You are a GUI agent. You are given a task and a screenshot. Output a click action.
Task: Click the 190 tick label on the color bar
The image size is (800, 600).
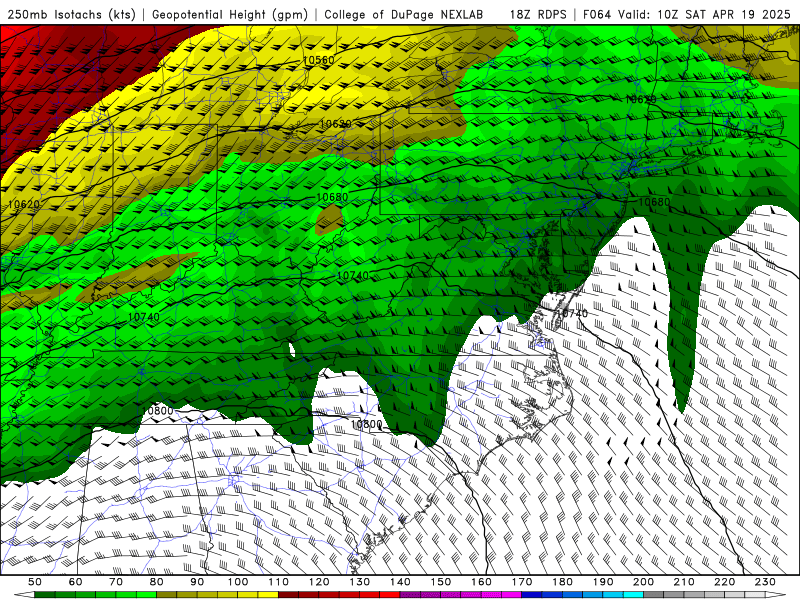pos(603,582)
